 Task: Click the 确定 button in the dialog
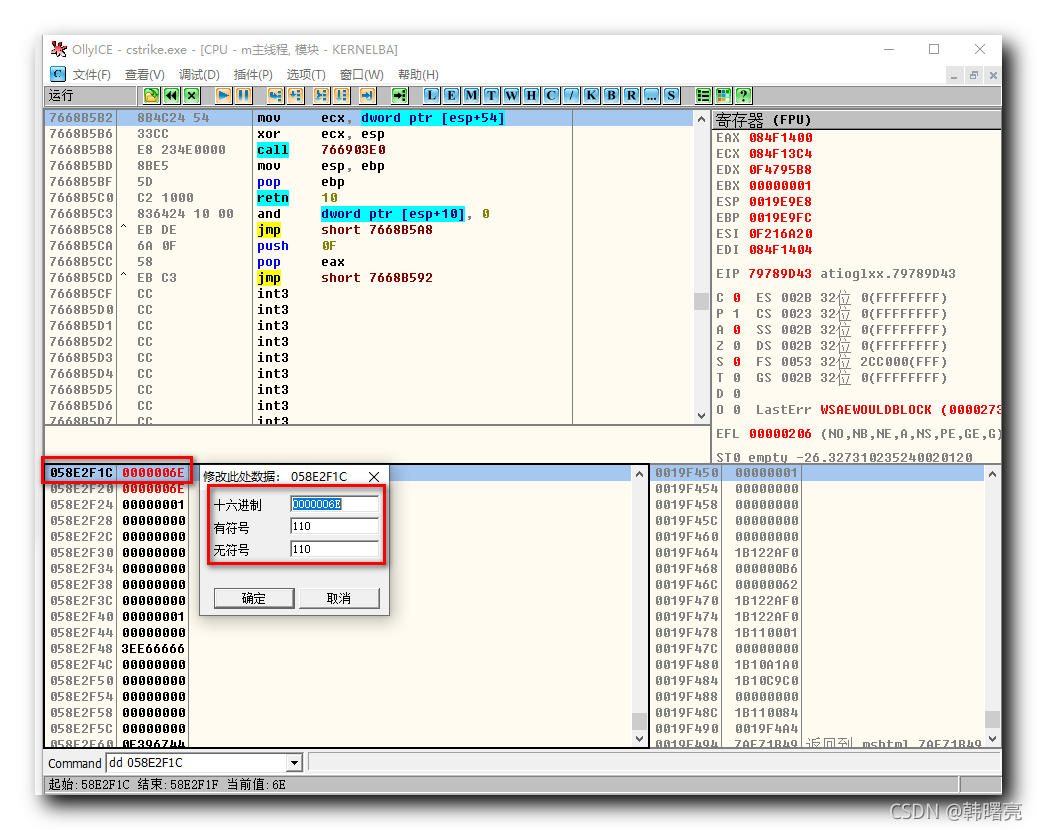point(254,599)
